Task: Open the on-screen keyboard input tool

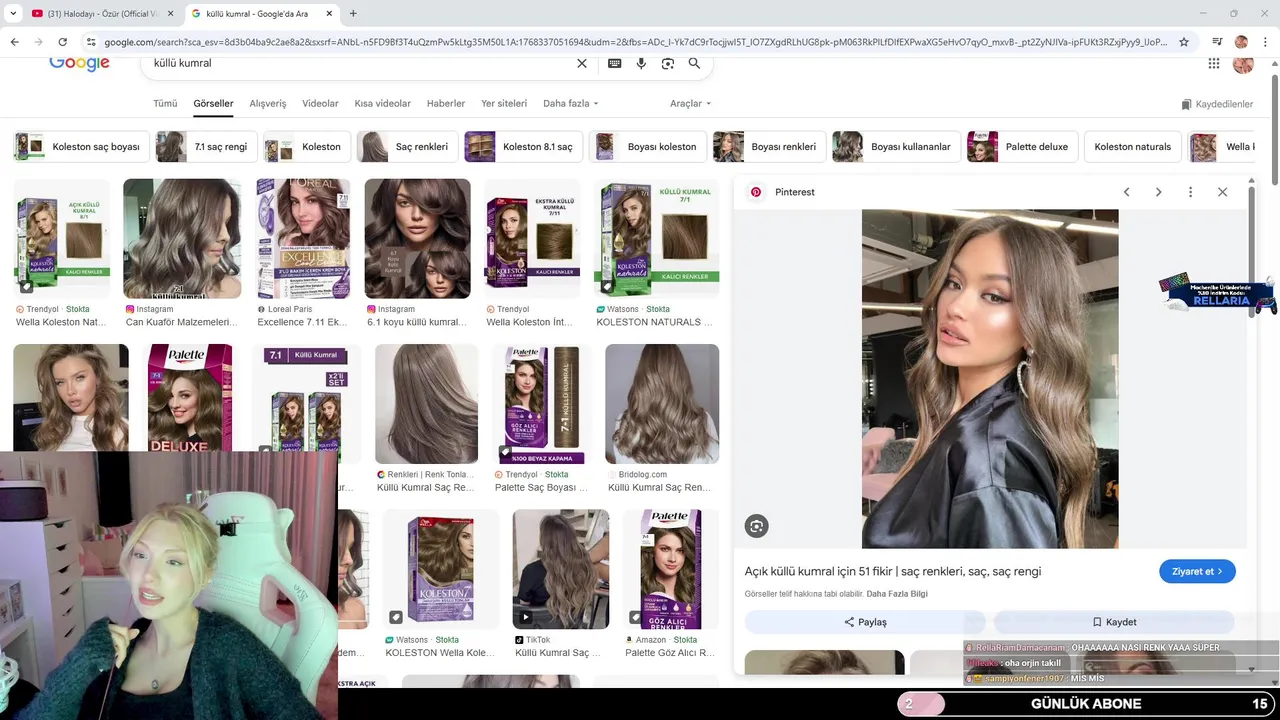Action: (614, 63)
